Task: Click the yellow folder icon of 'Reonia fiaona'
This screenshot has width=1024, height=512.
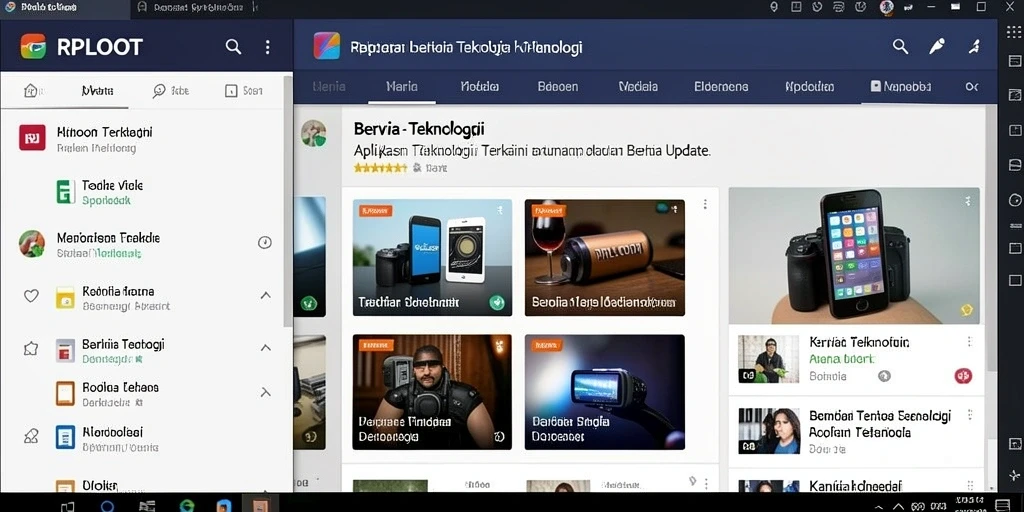Action: [x=65, y=297]
